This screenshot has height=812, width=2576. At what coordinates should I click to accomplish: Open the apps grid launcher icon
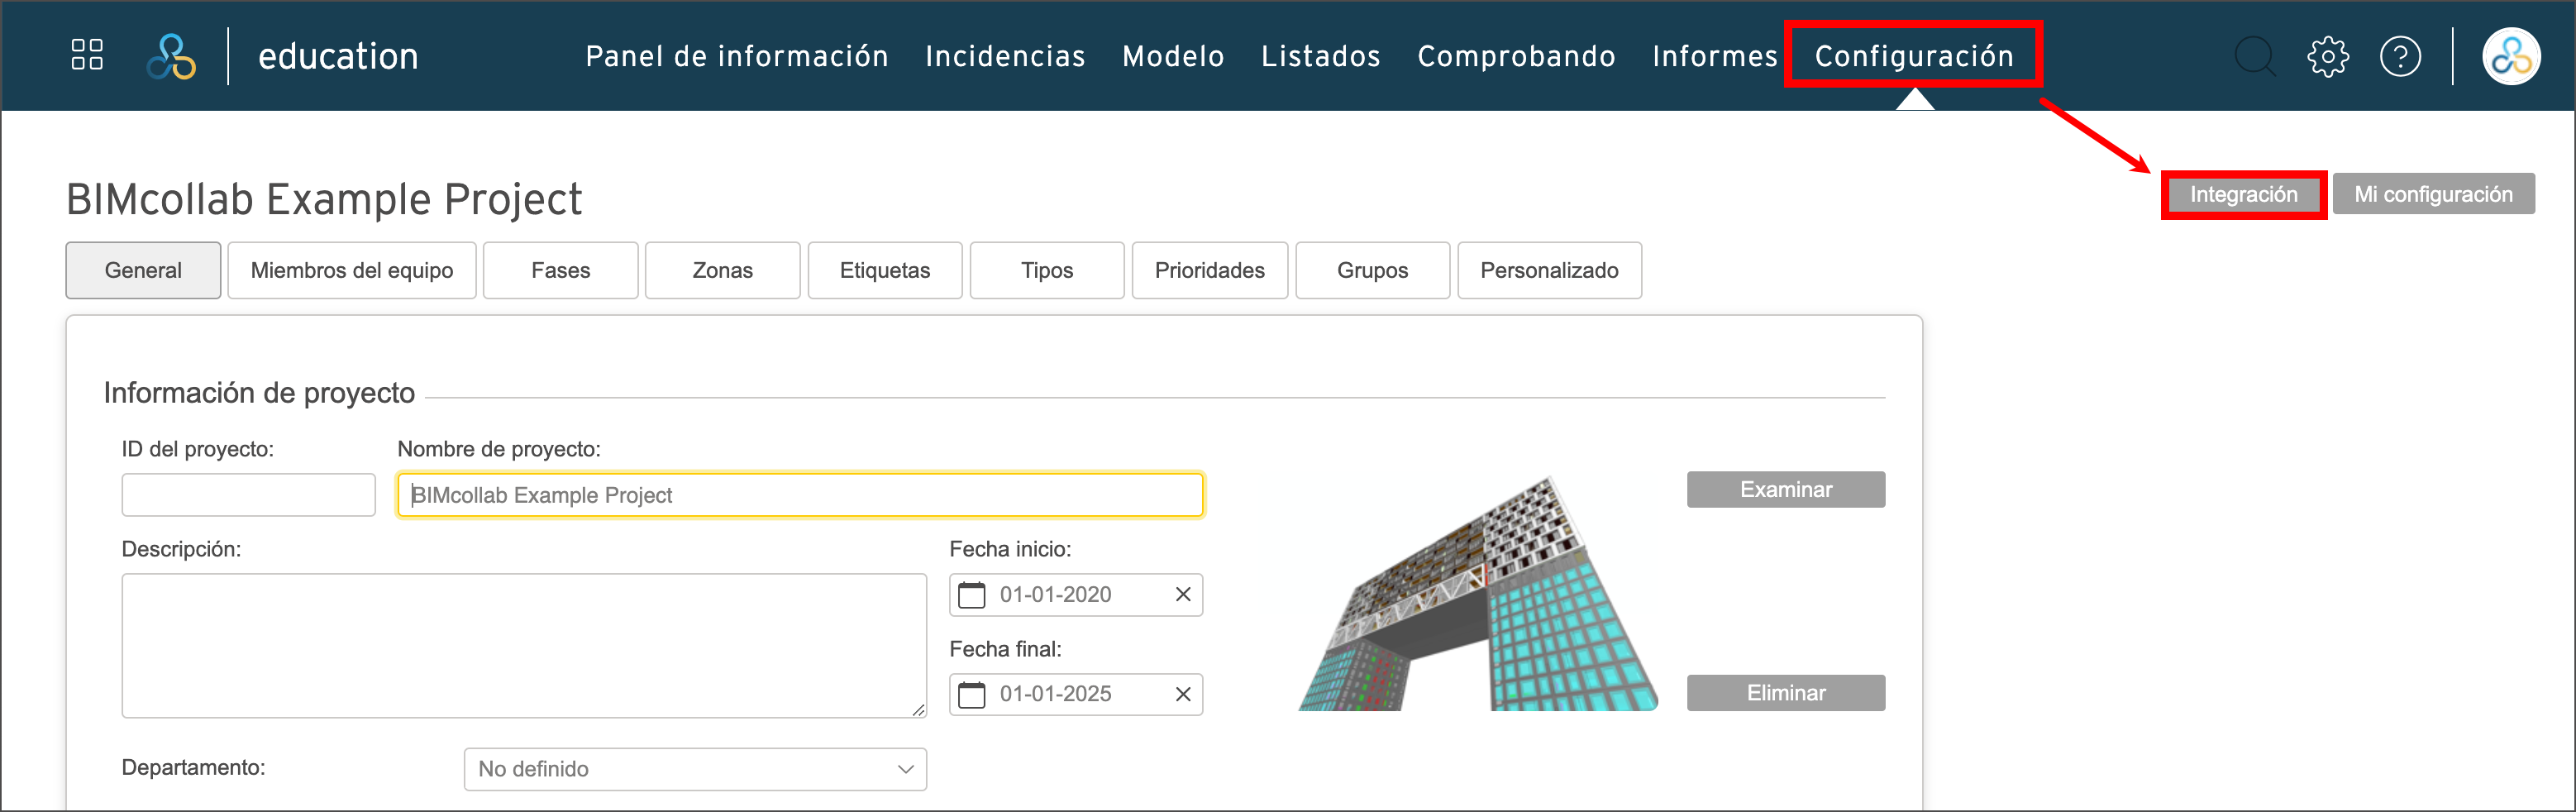coord(87,55)
